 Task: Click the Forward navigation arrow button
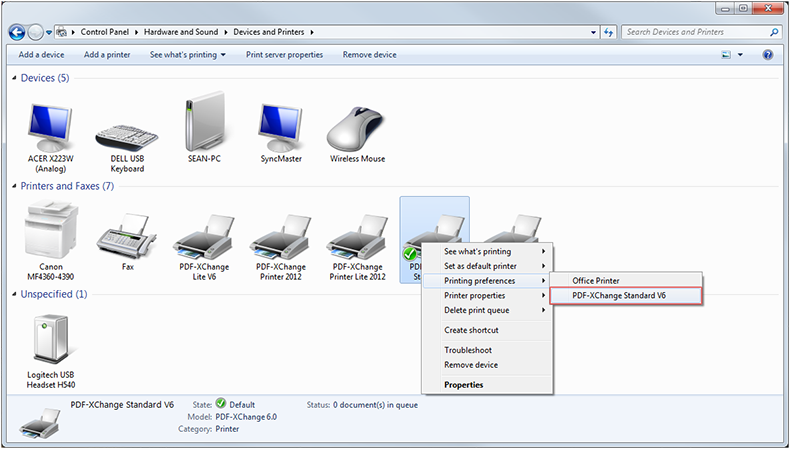pyautogui.click(x=35, y=33)
